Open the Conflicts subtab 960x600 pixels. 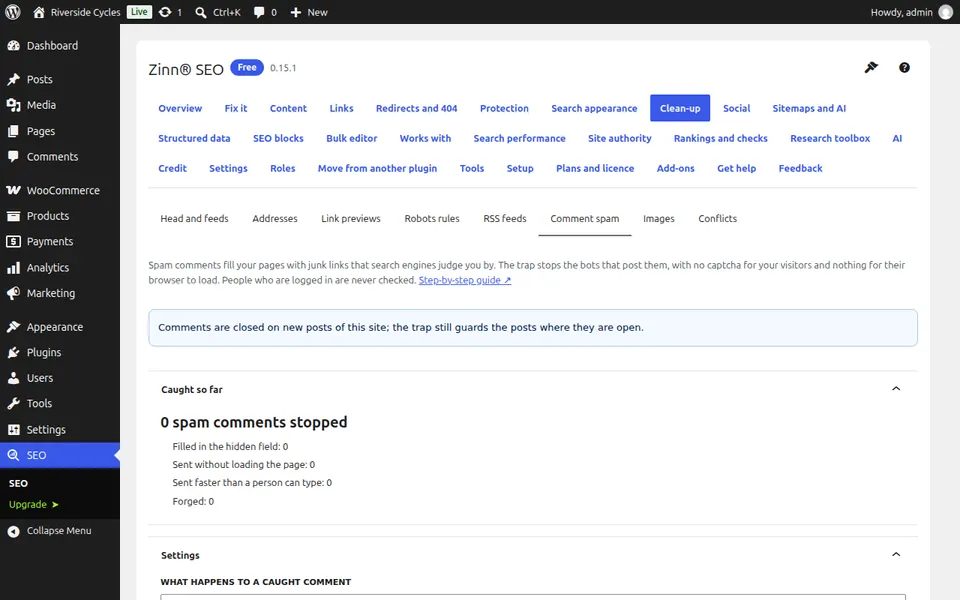click(x=718, y=219)
